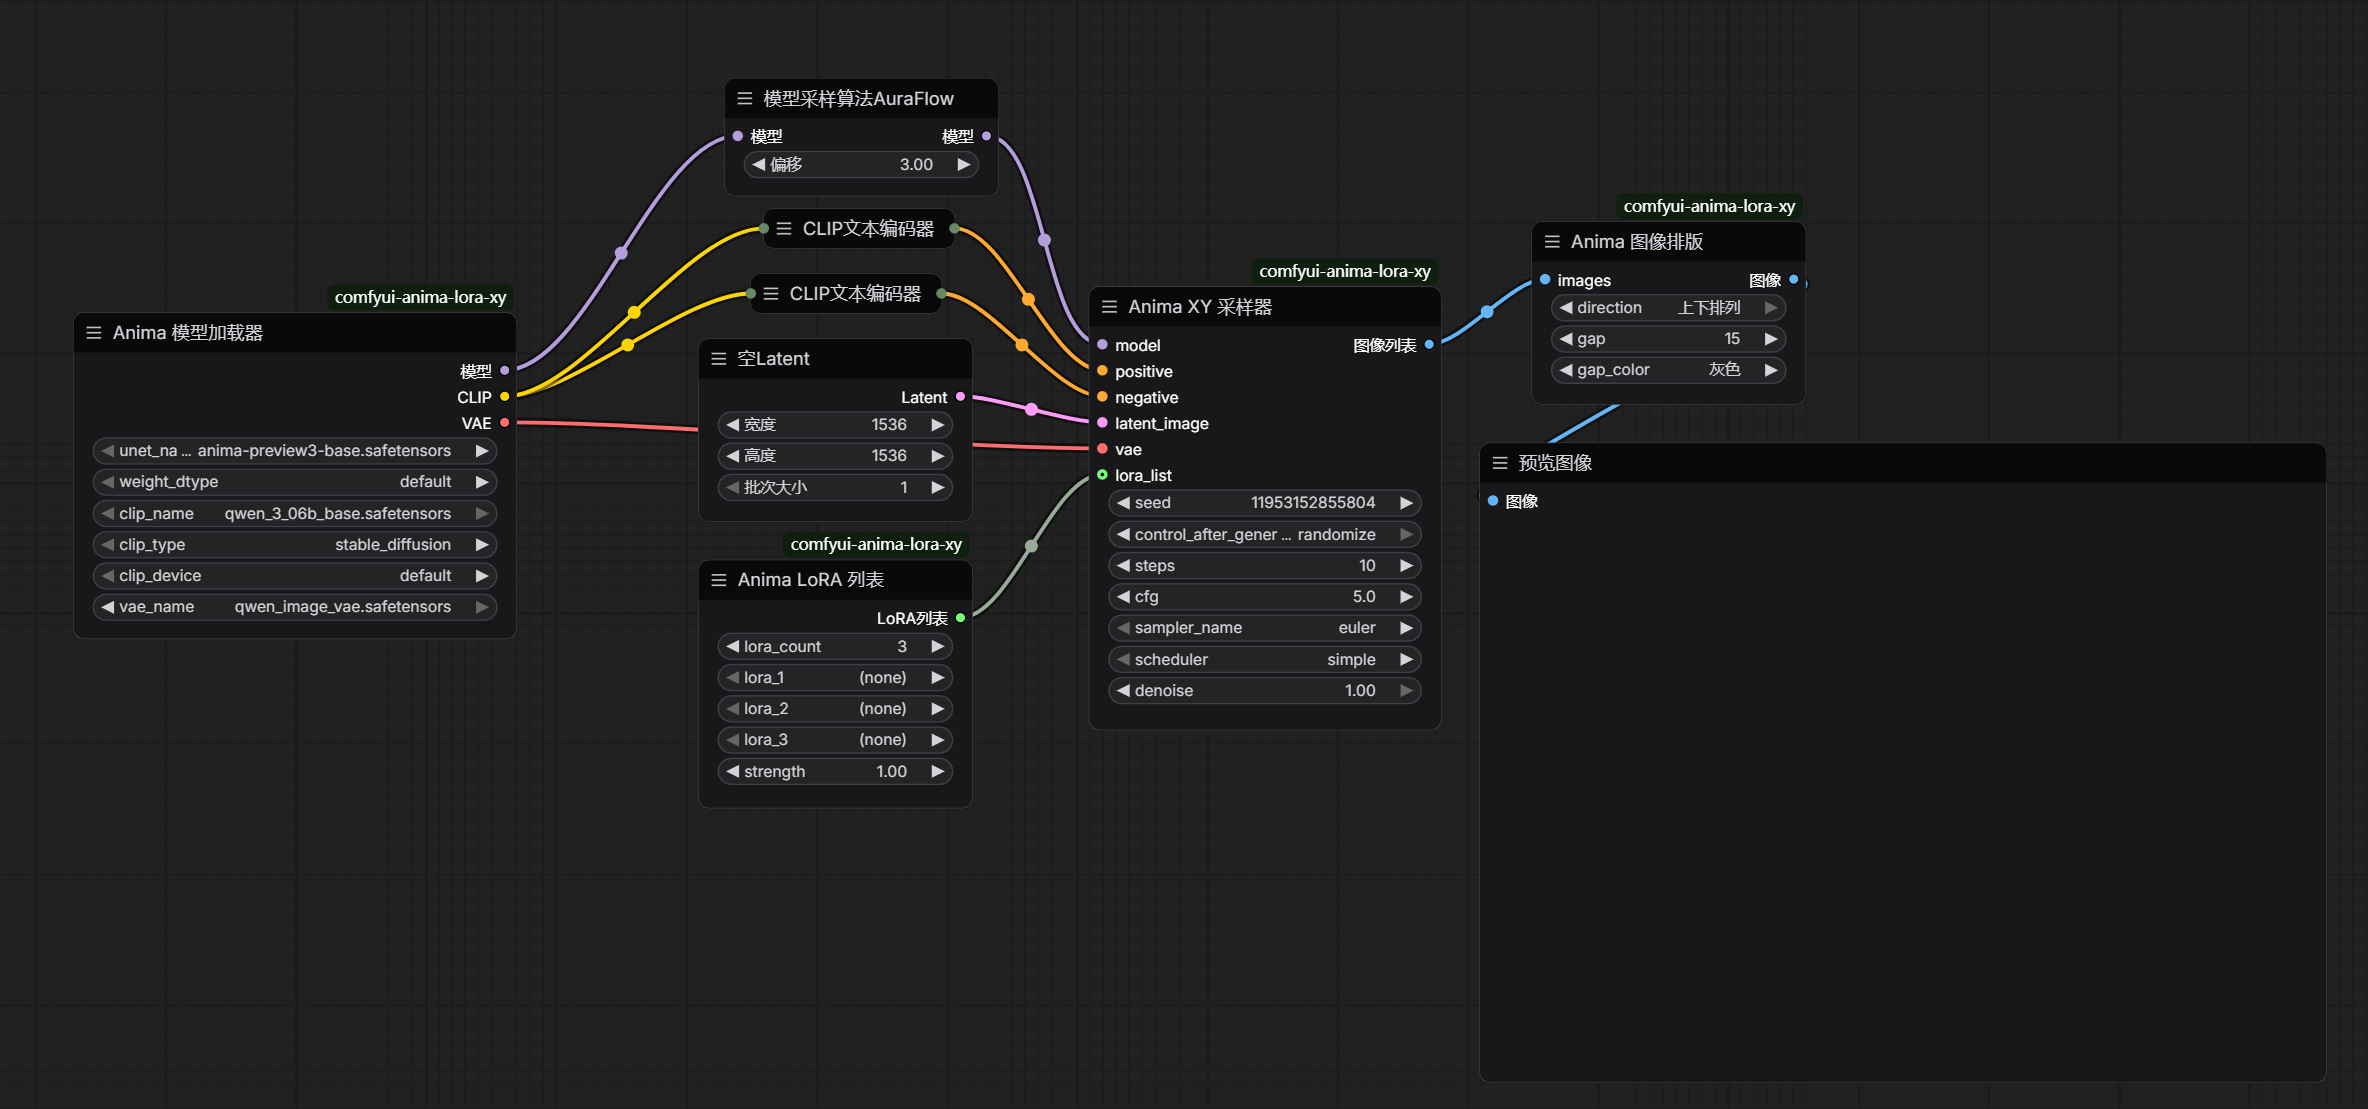Open sampler_name euler dropdown
Viewport: 2368px width, 1109px height.
click(1265, 628)
